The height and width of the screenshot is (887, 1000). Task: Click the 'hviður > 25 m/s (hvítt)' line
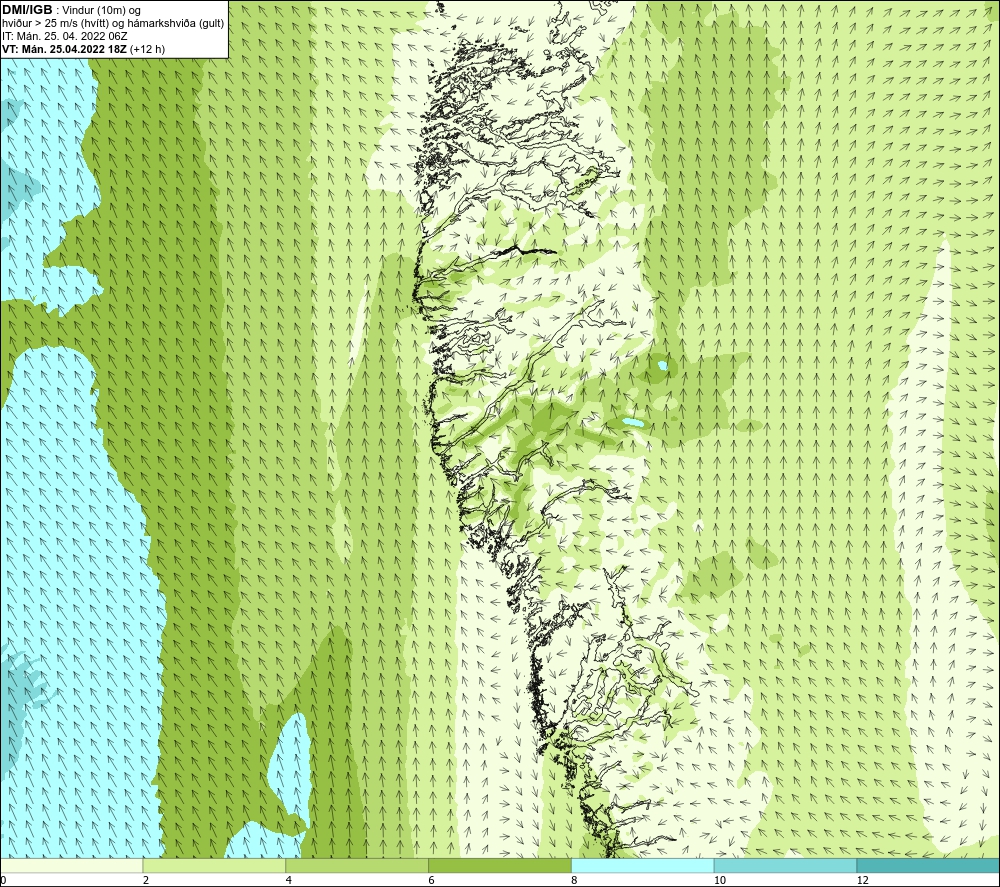point(113,24)
